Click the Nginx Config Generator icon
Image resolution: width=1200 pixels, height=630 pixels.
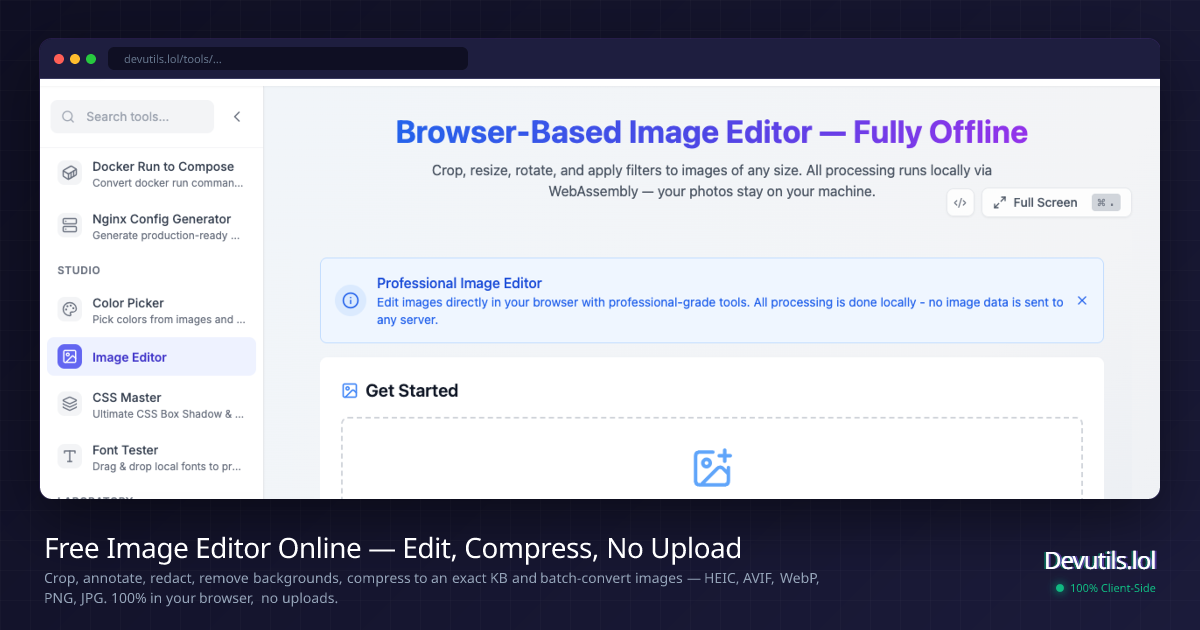pyautogui.click(x=70, y=225)
